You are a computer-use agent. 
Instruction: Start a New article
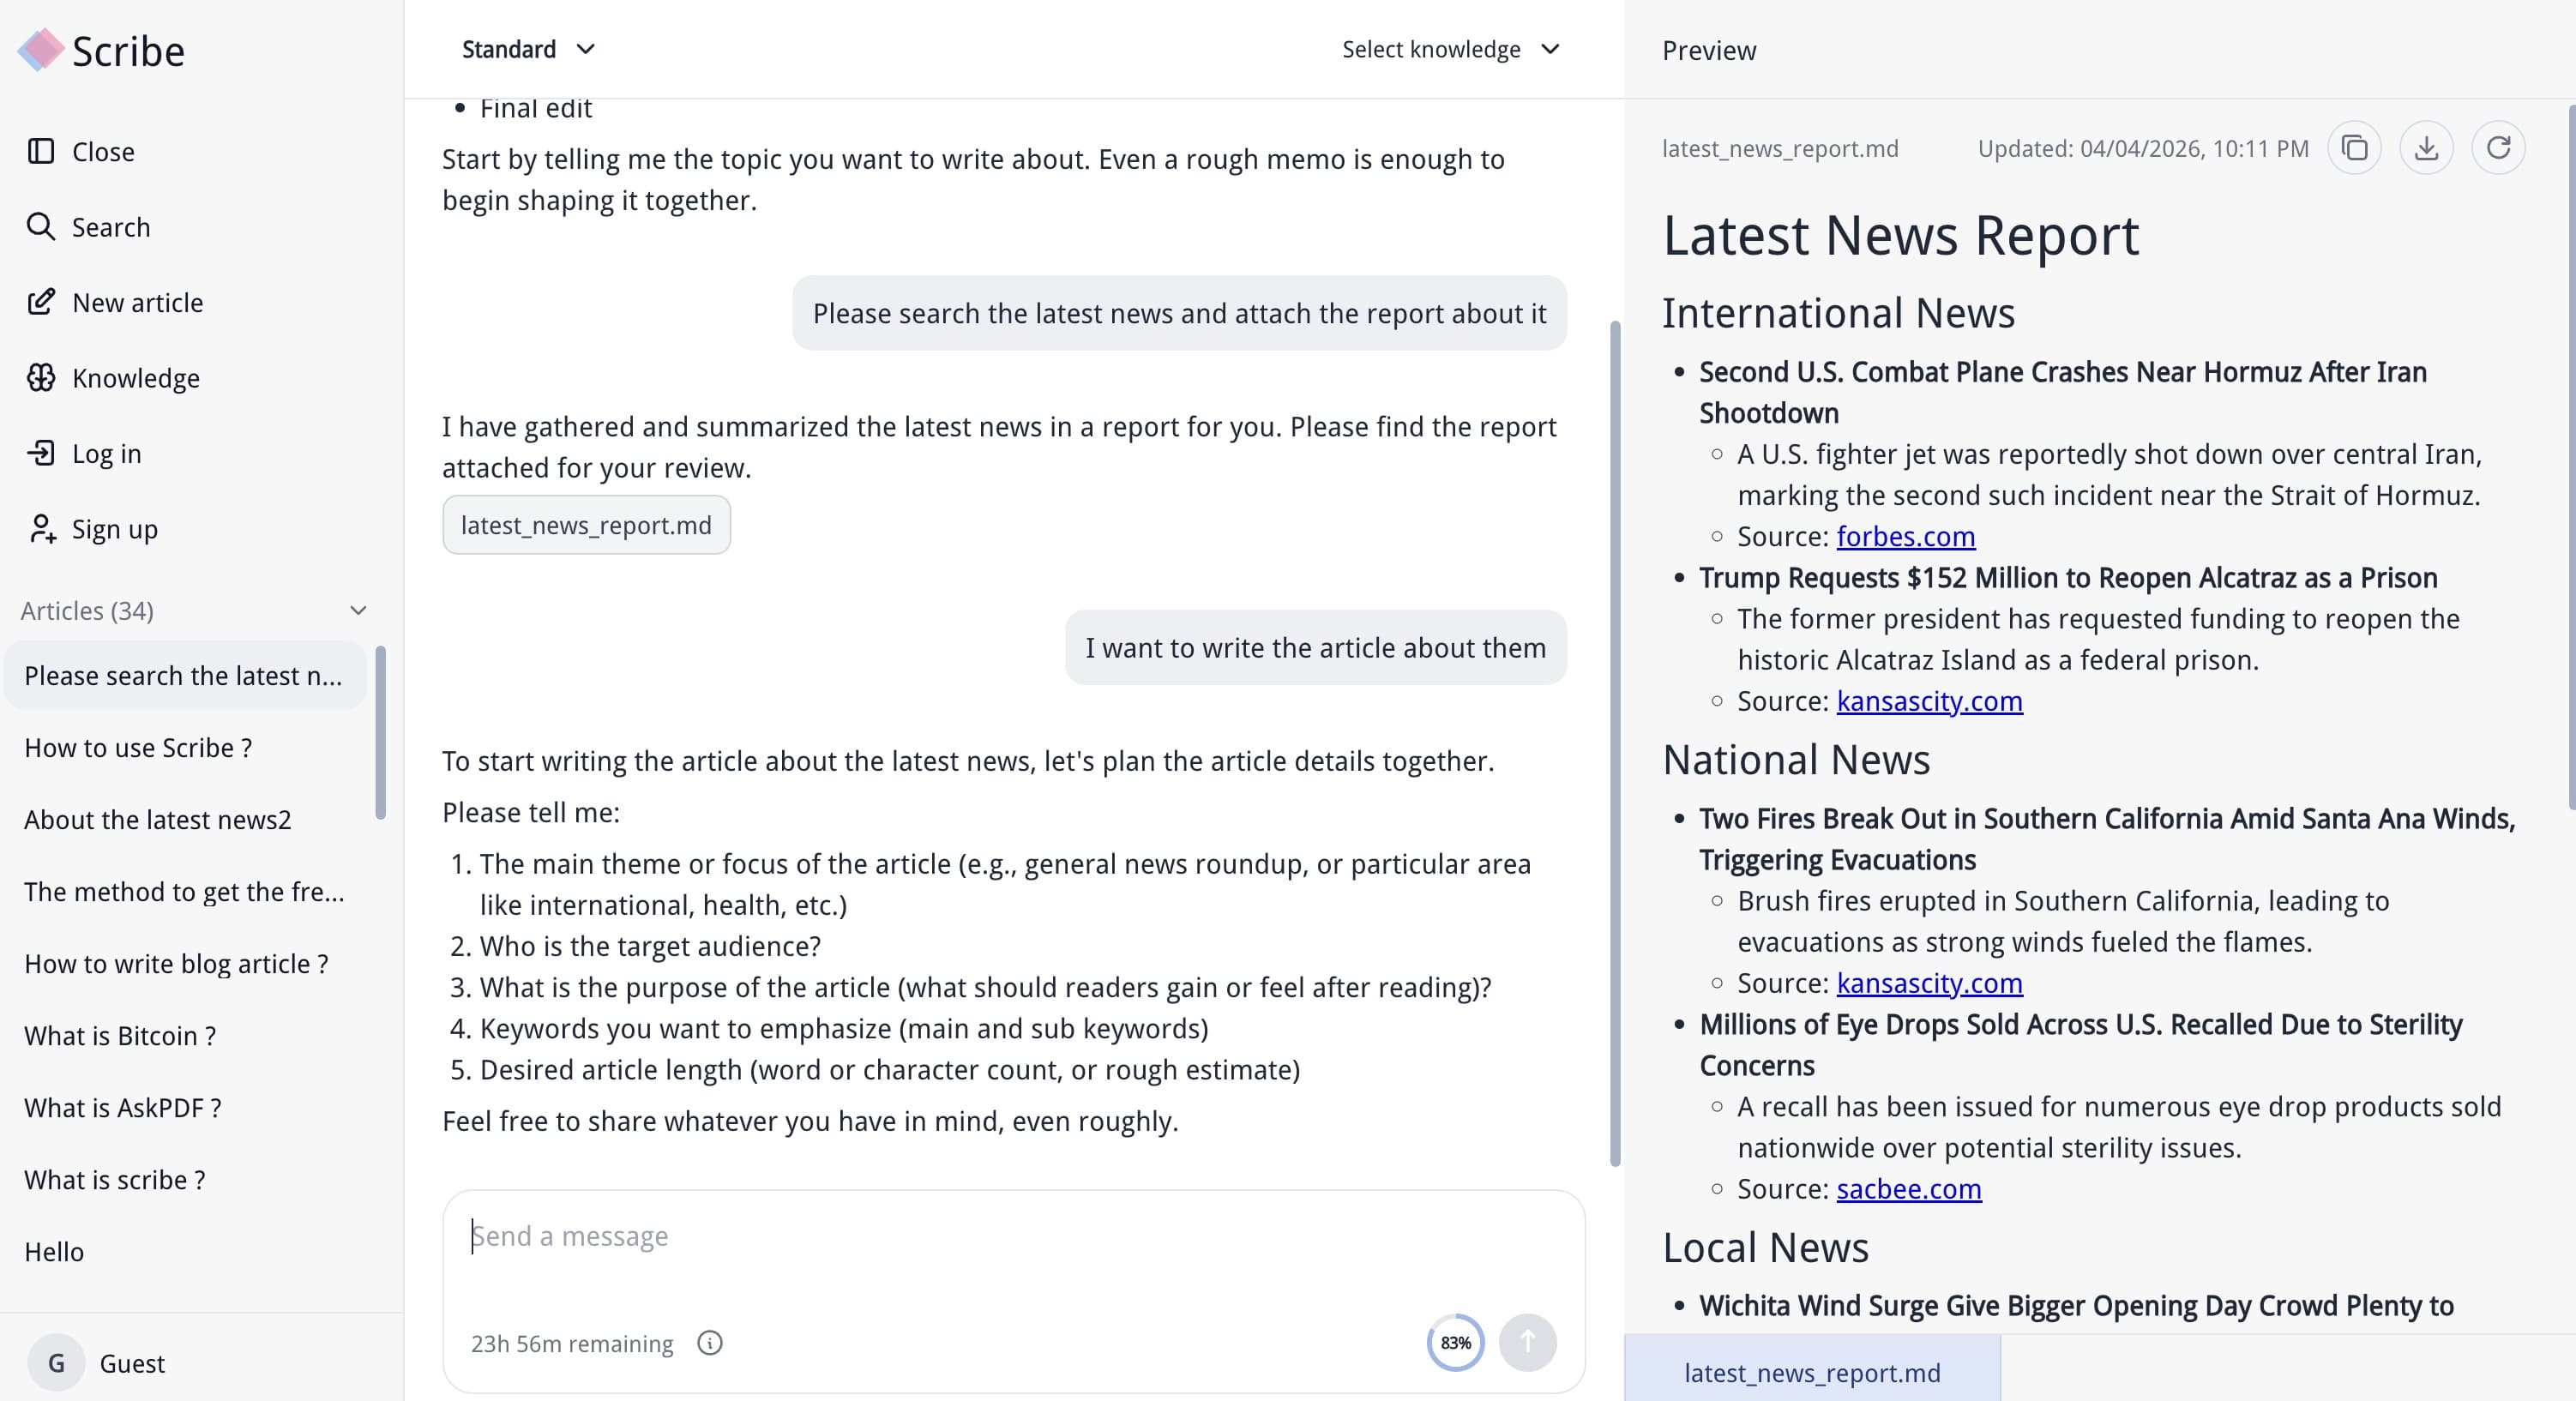(137, 303)
